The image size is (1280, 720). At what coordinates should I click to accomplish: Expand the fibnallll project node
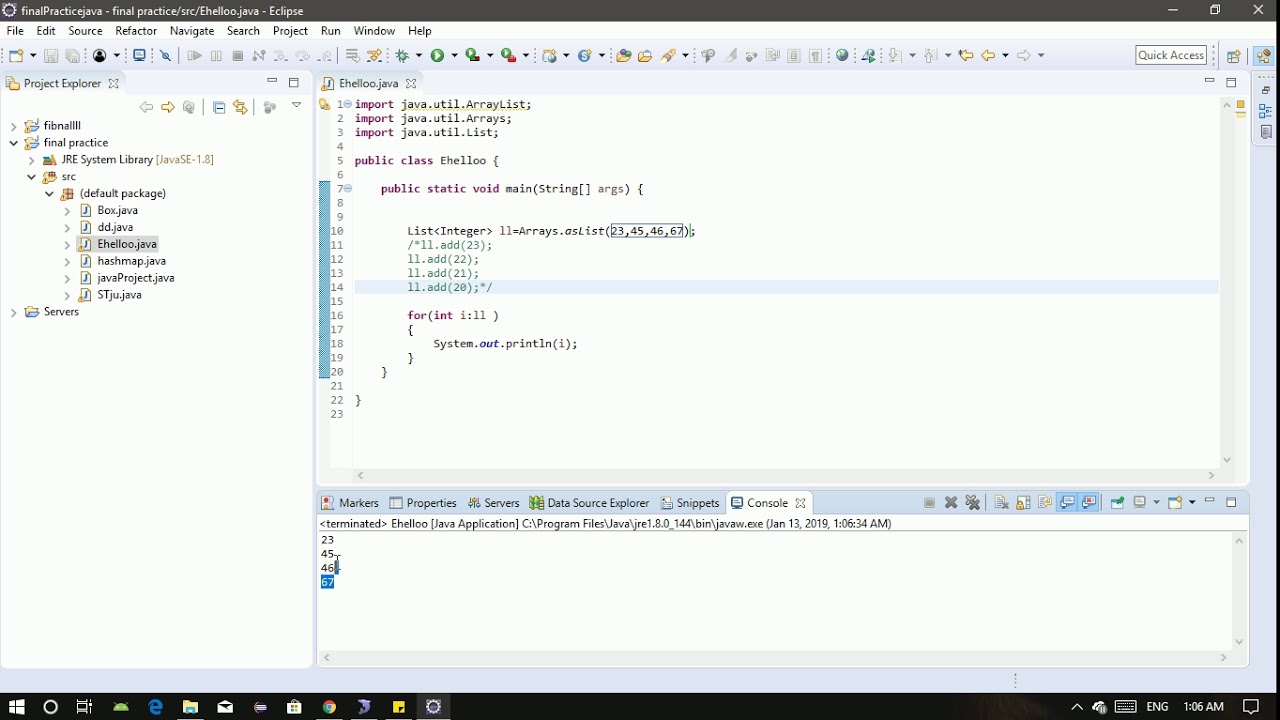(14, 126)
